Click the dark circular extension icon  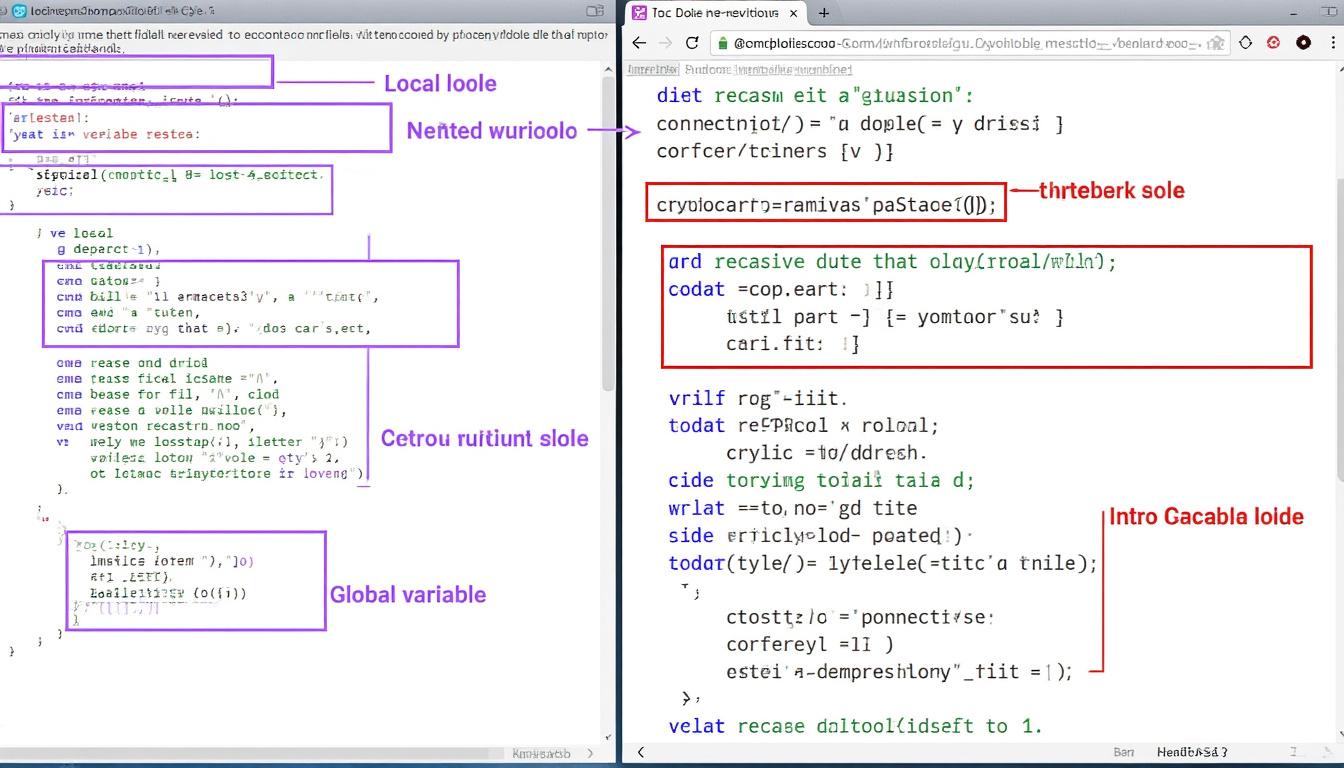1301,43
